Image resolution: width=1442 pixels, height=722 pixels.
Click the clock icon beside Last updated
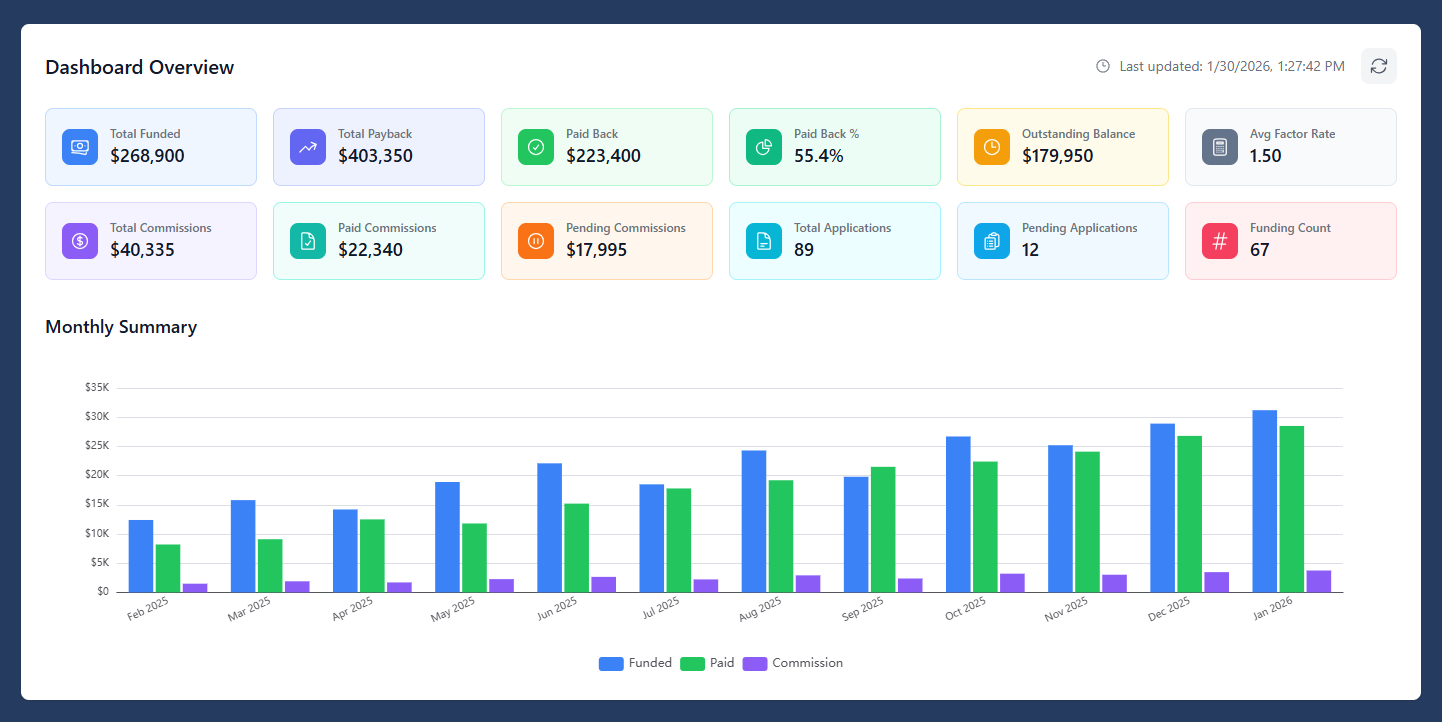[x=1102, y=65]
